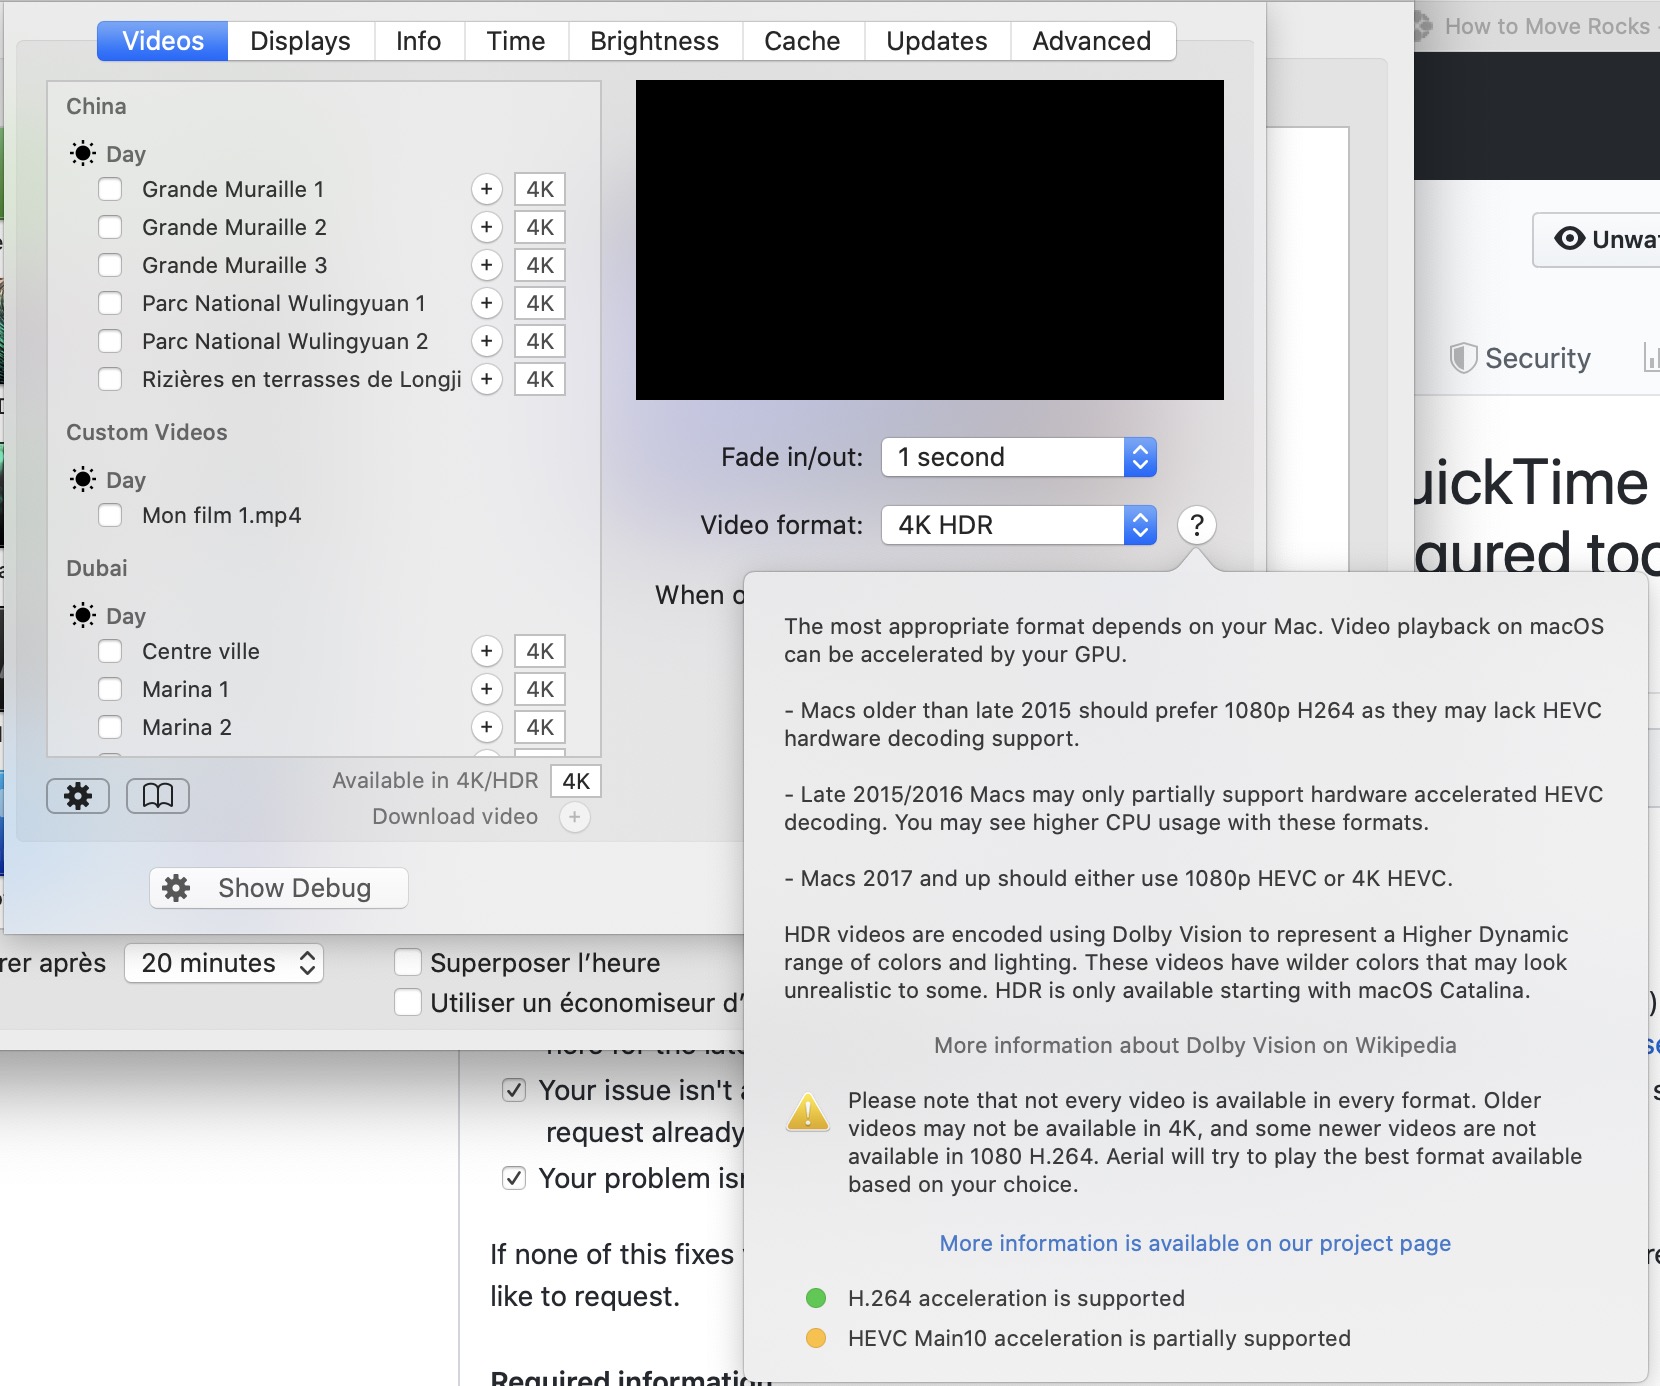Click 4K badge for Grande Muraille 3
1660x1386 pixels.
click(x=540, y=265)
